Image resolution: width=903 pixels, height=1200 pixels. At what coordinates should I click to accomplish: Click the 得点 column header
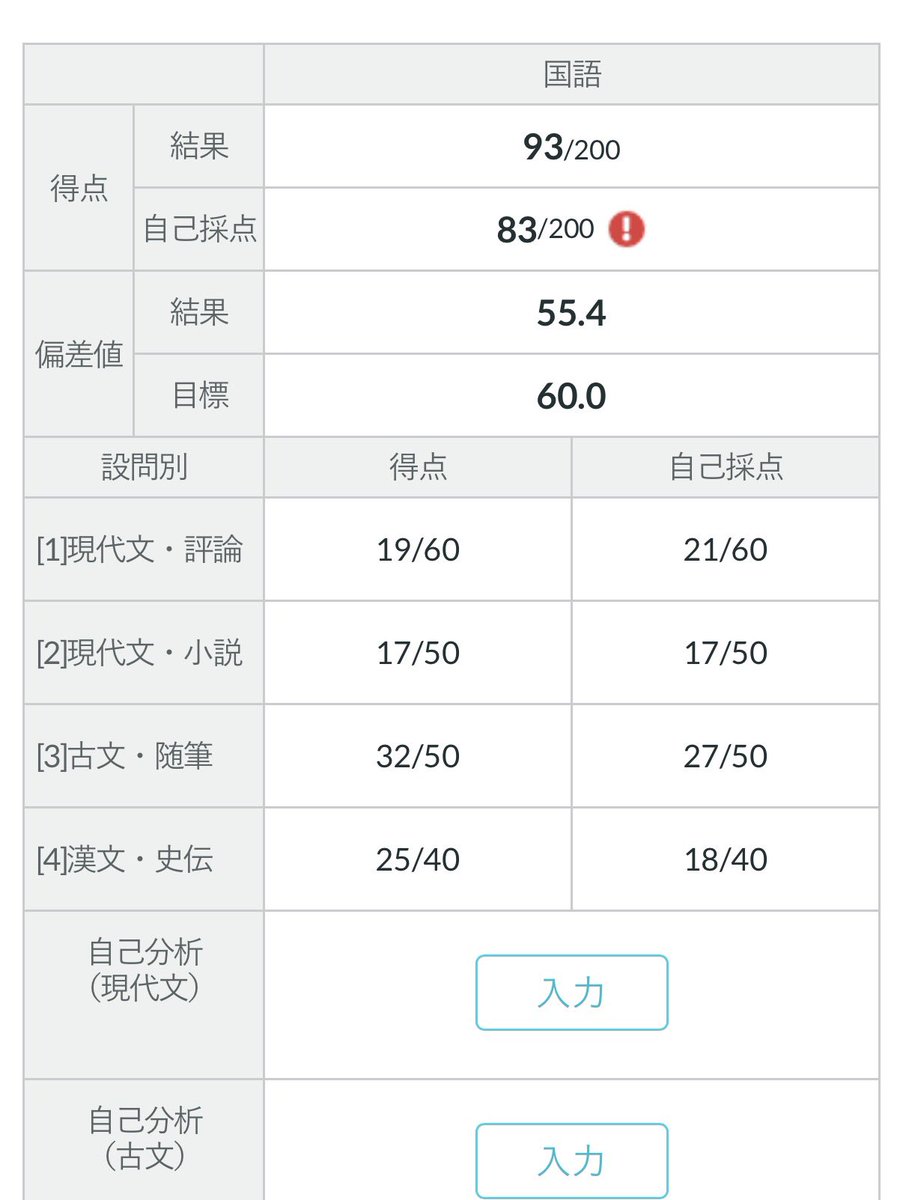[418, 467]
